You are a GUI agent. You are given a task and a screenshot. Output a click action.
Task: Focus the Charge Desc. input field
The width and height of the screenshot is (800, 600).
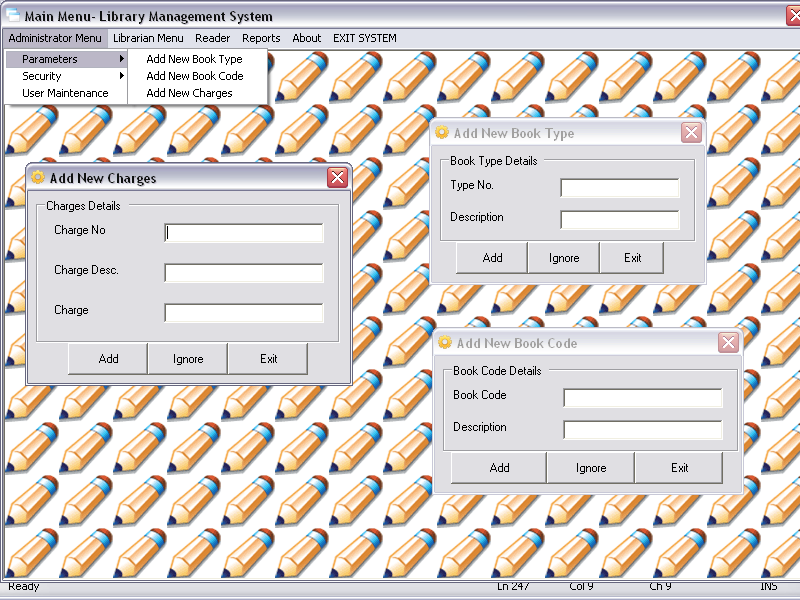[244, 272]
